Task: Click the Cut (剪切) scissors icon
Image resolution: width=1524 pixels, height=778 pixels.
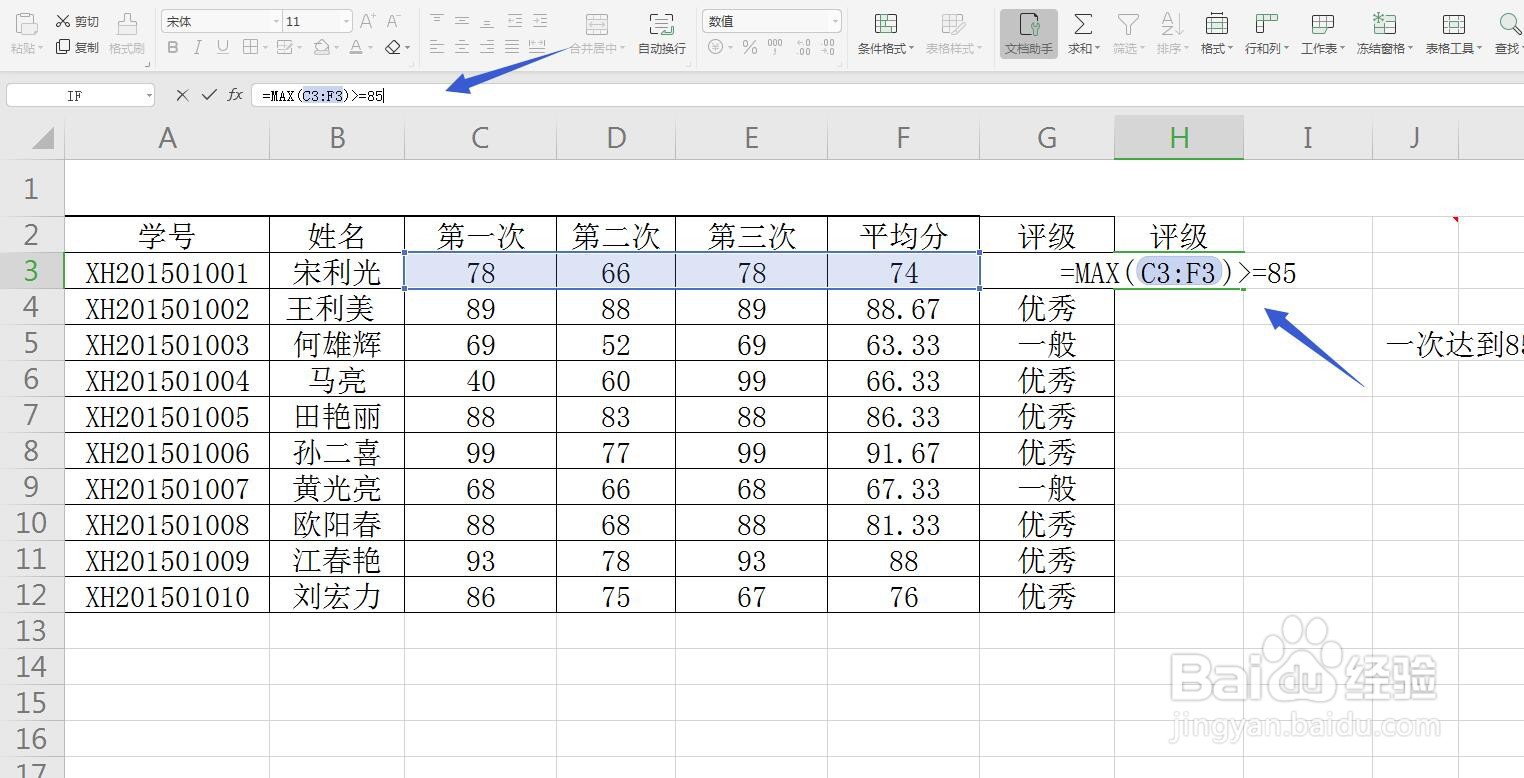Action: click(x=63, y=21)
